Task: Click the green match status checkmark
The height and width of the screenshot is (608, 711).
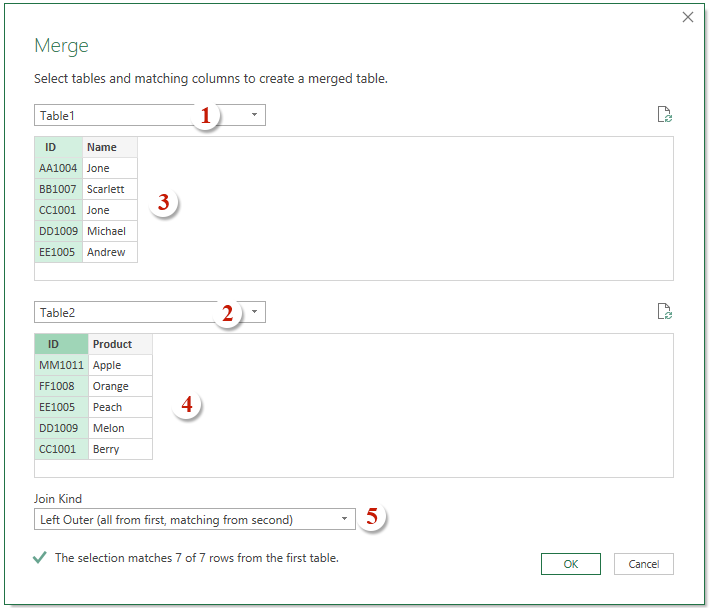Action: 40,558
